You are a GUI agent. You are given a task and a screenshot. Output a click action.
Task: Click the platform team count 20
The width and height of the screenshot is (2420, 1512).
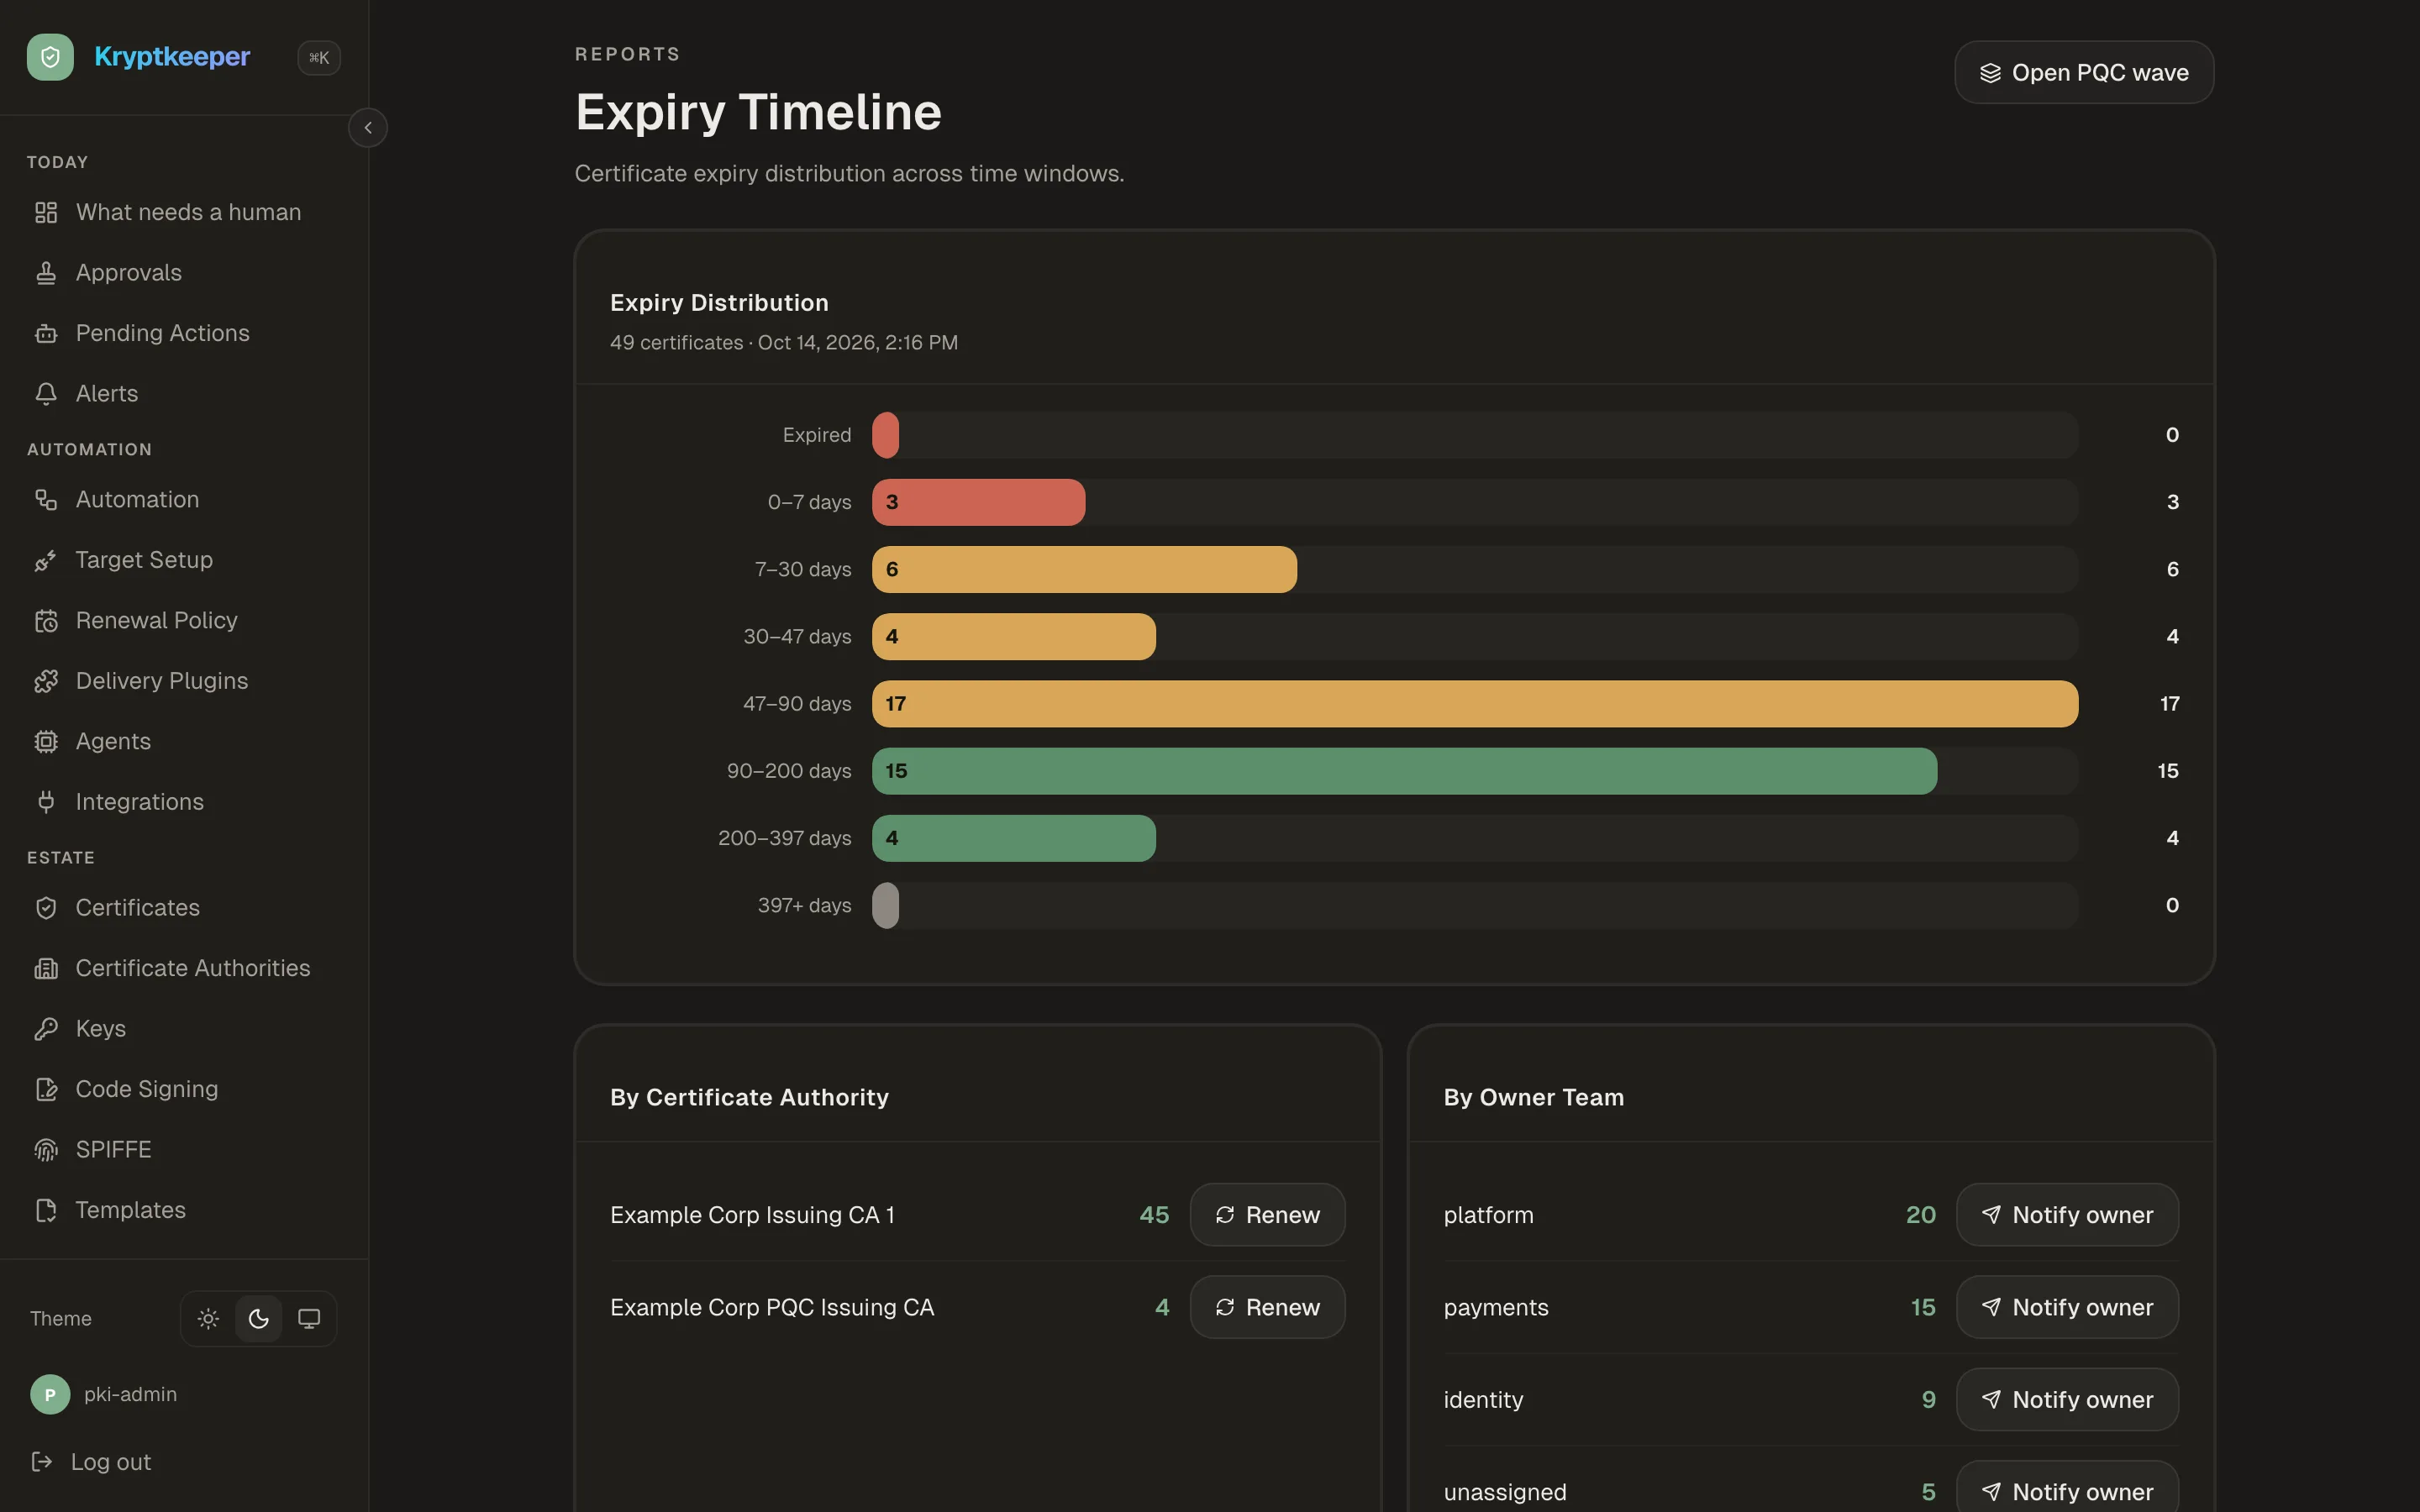click(1920, 1215)
